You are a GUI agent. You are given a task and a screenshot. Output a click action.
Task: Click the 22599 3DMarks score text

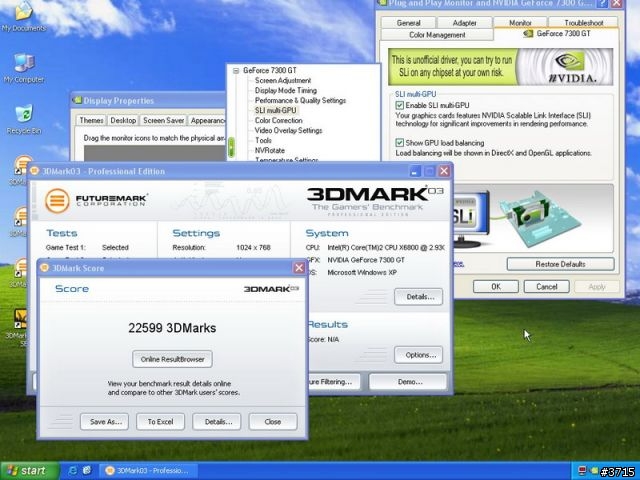tap(172, 328)
